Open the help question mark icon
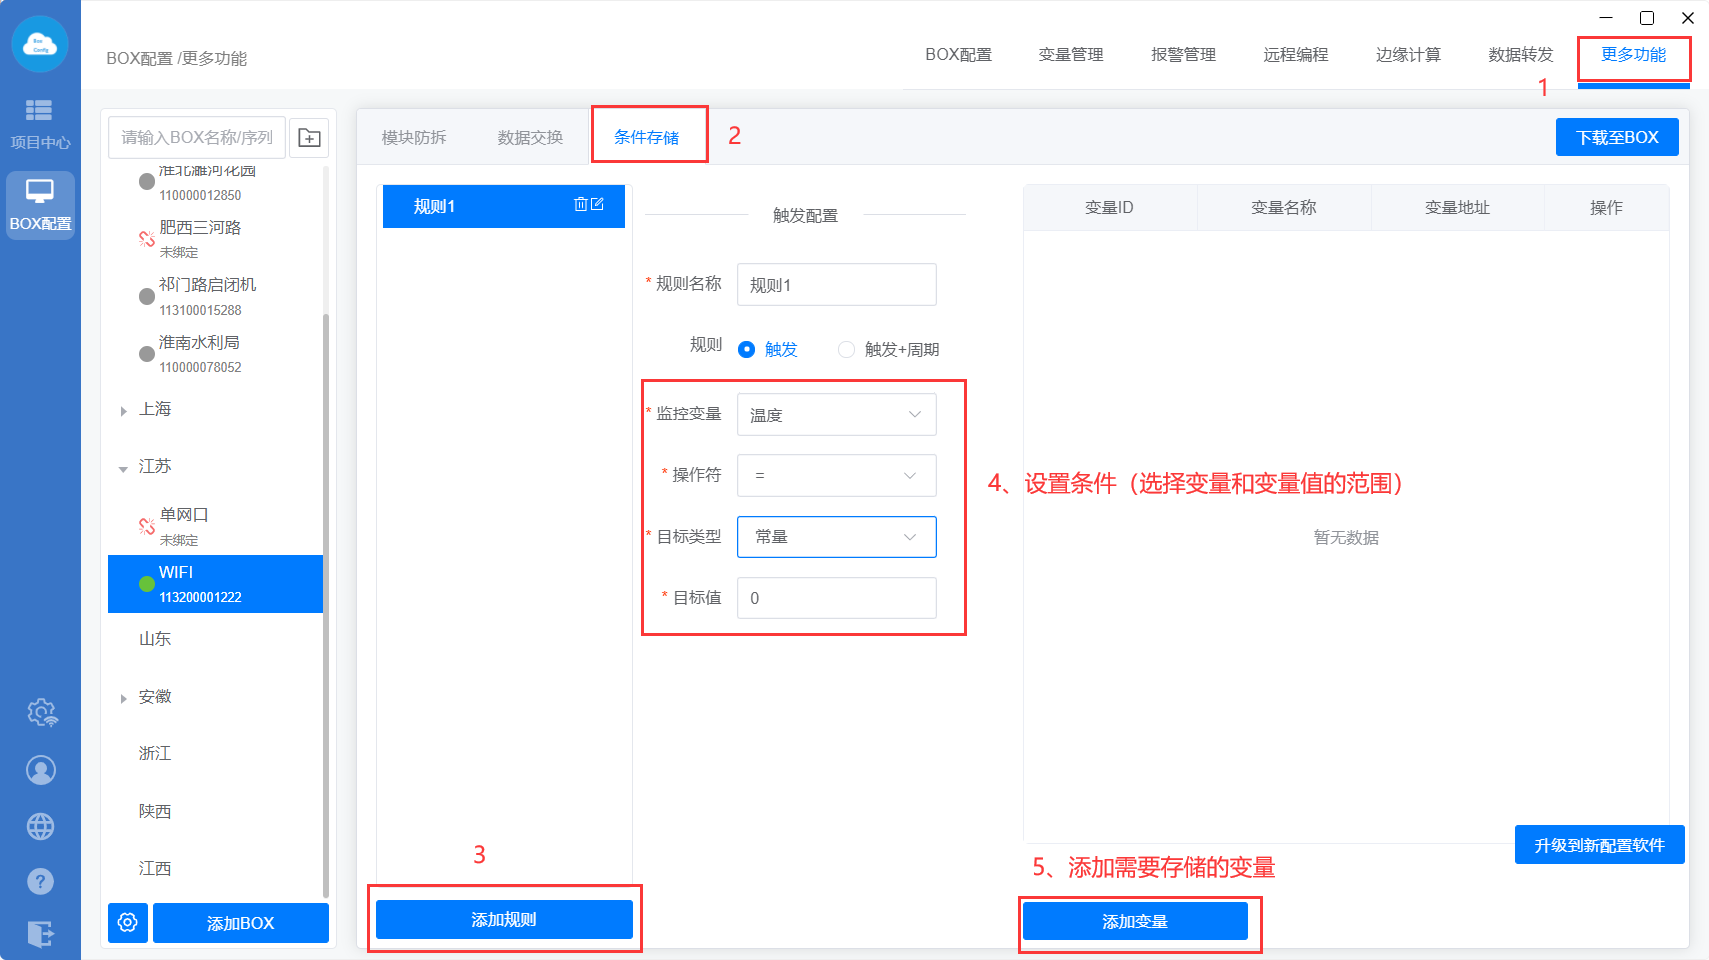The width and height of the screenshot is (1709, 960). click(41, 881)
